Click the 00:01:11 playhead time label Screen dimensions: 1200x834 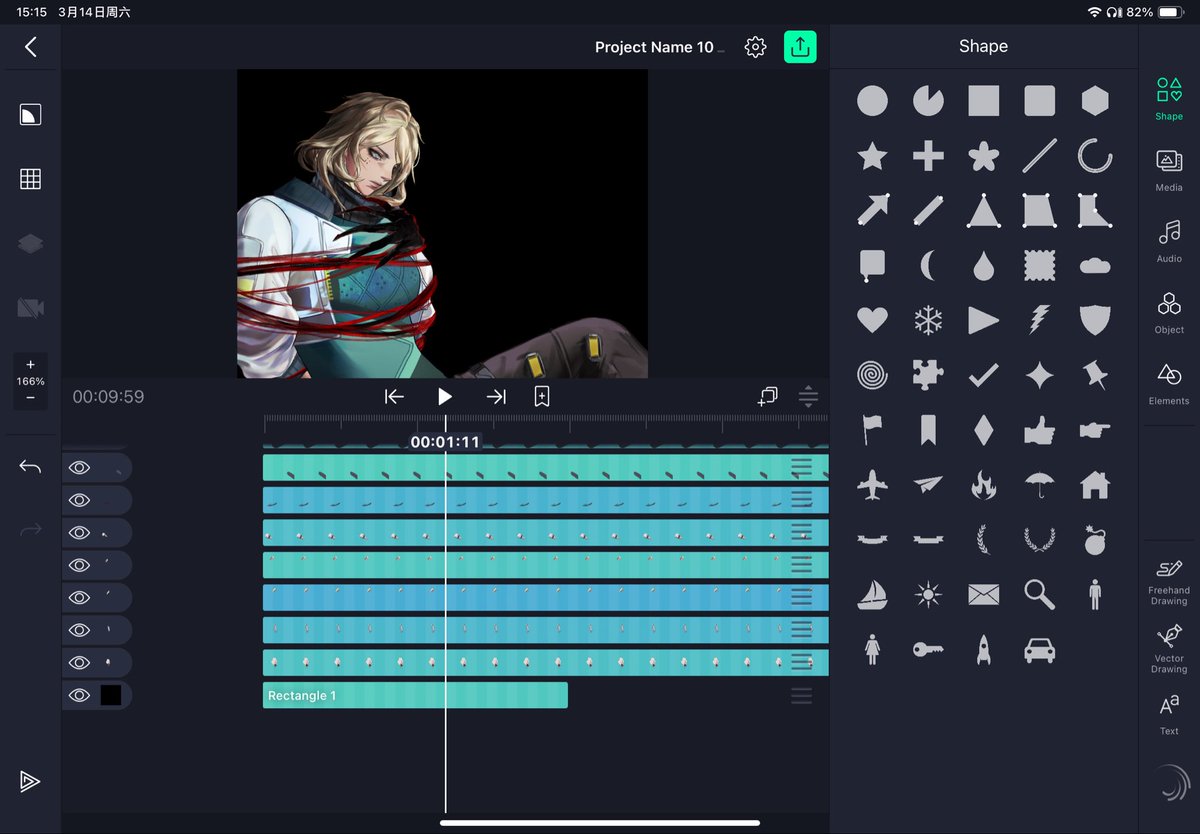pos(445,442)
